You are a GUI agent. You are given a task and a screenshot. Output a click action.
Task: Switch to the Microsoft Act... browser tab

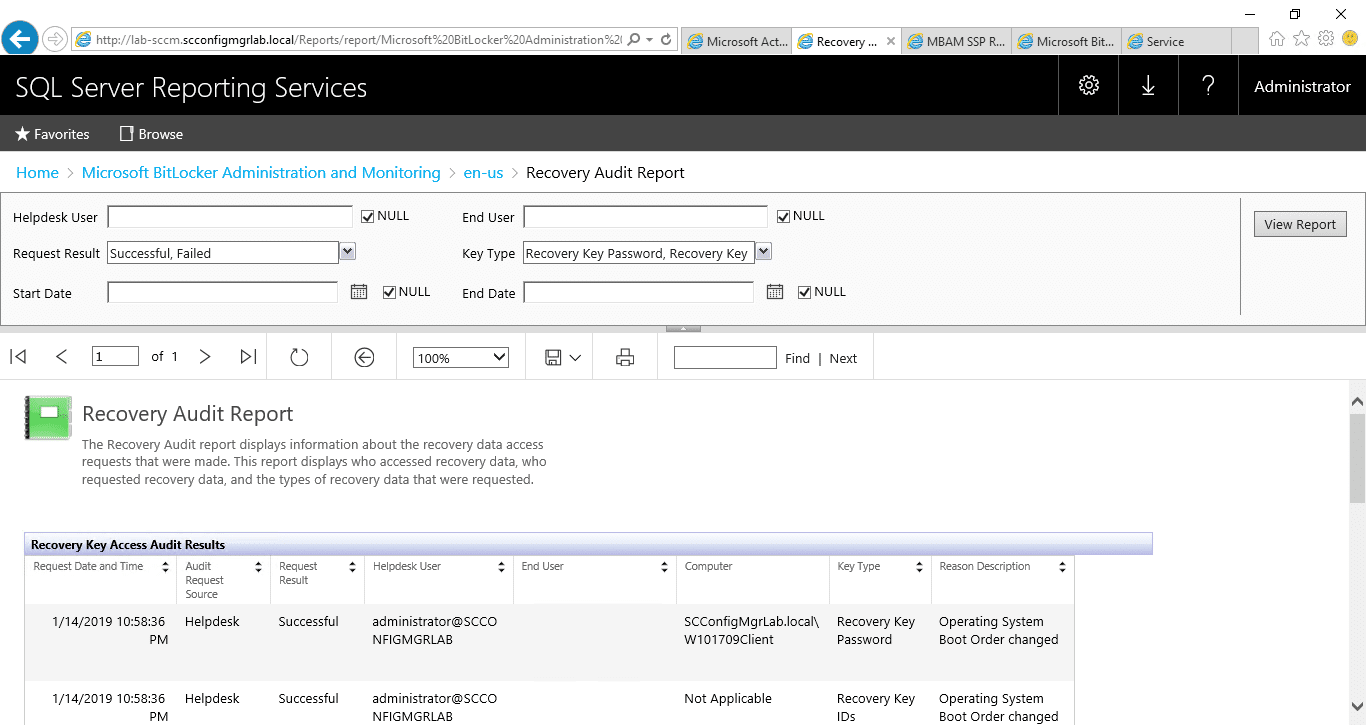point(736,41)
